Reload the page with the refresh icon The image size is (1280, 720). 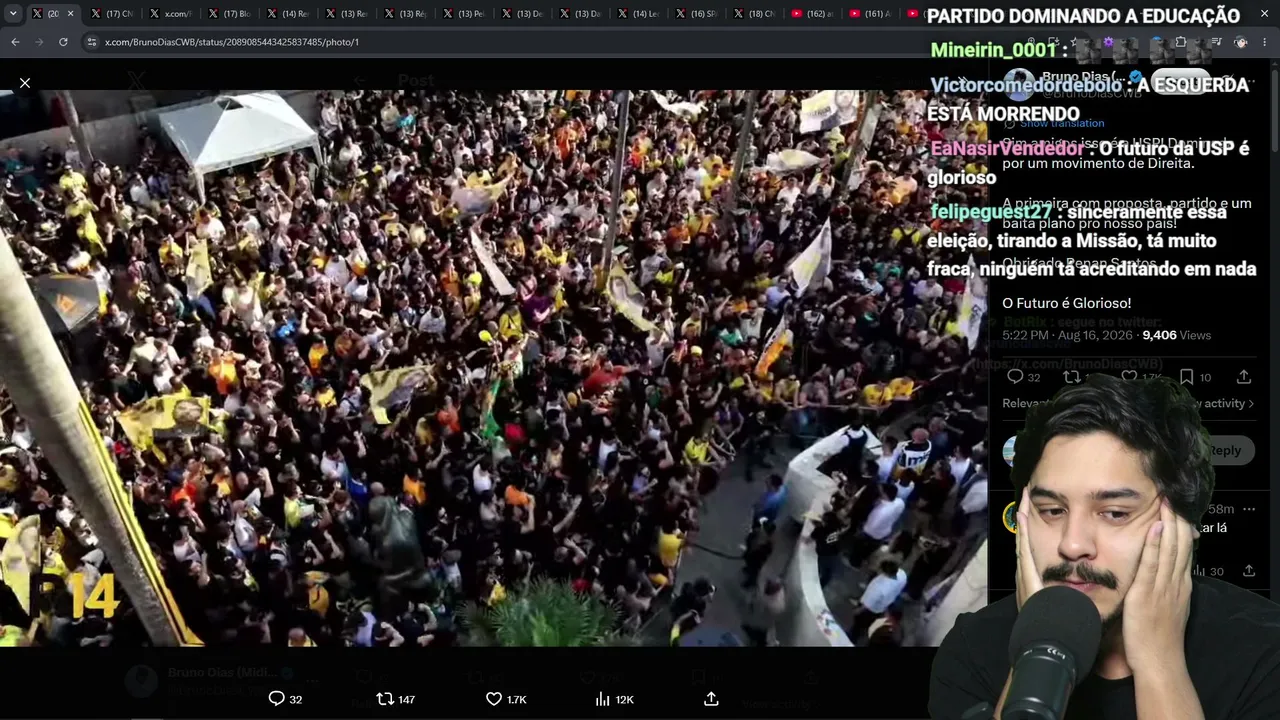pos(63,42)
